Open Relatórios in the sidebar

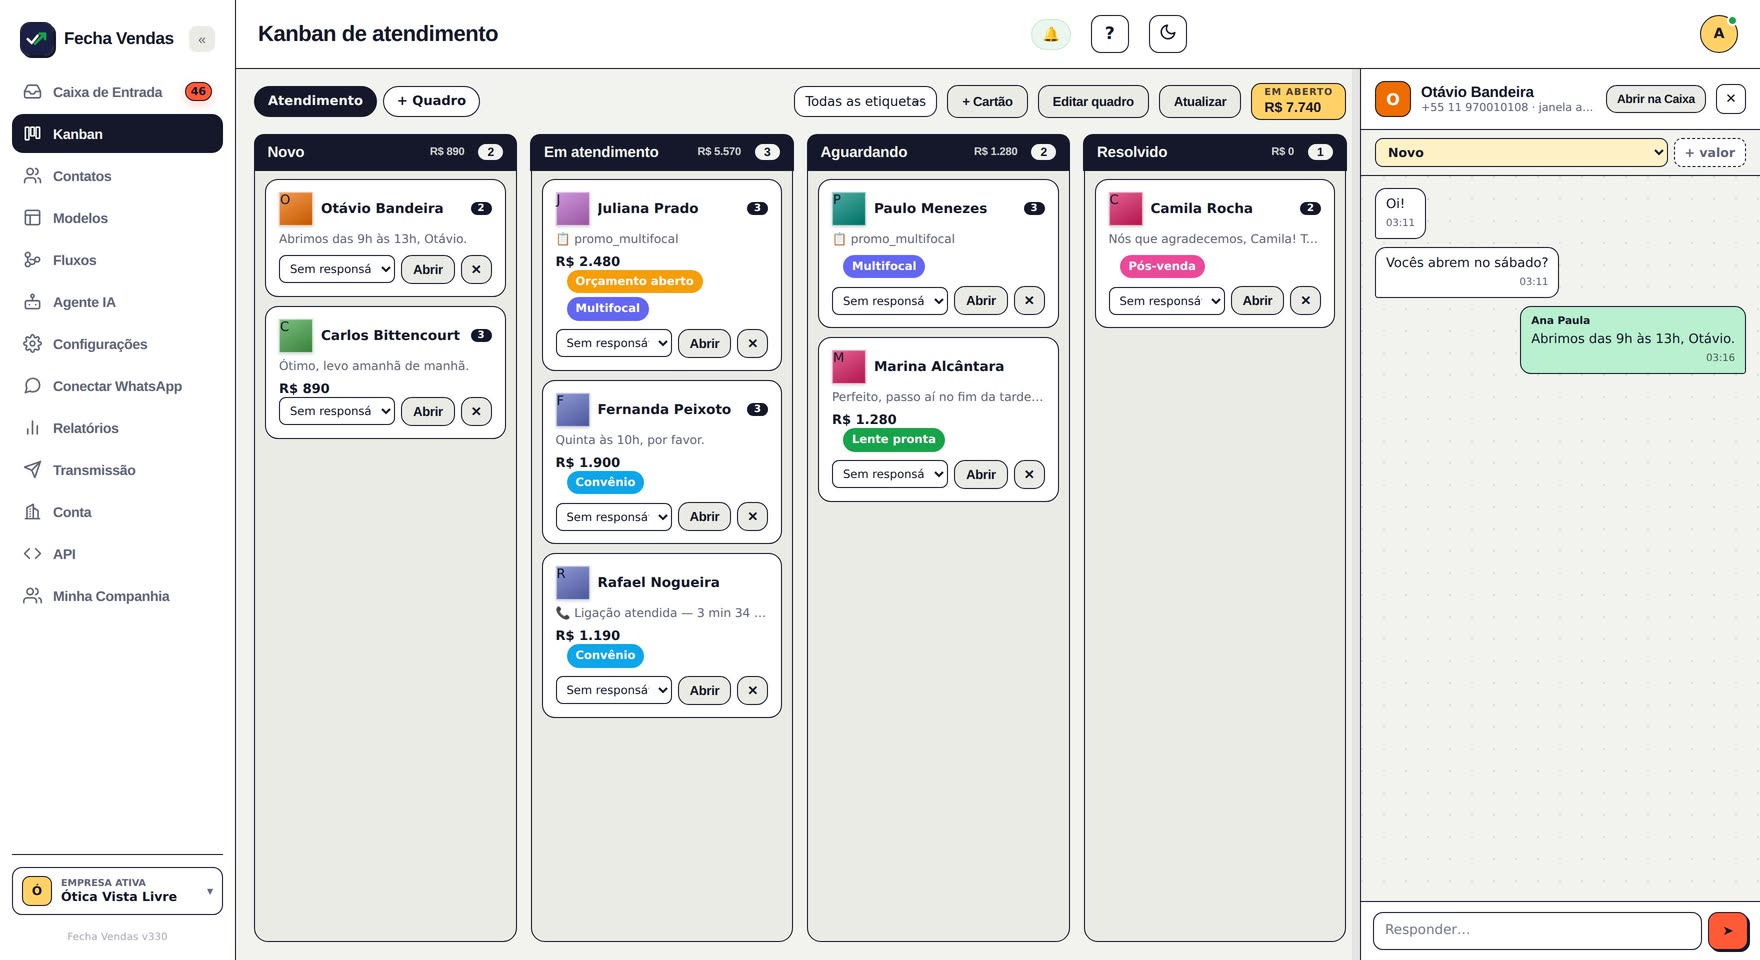[117, 428]
